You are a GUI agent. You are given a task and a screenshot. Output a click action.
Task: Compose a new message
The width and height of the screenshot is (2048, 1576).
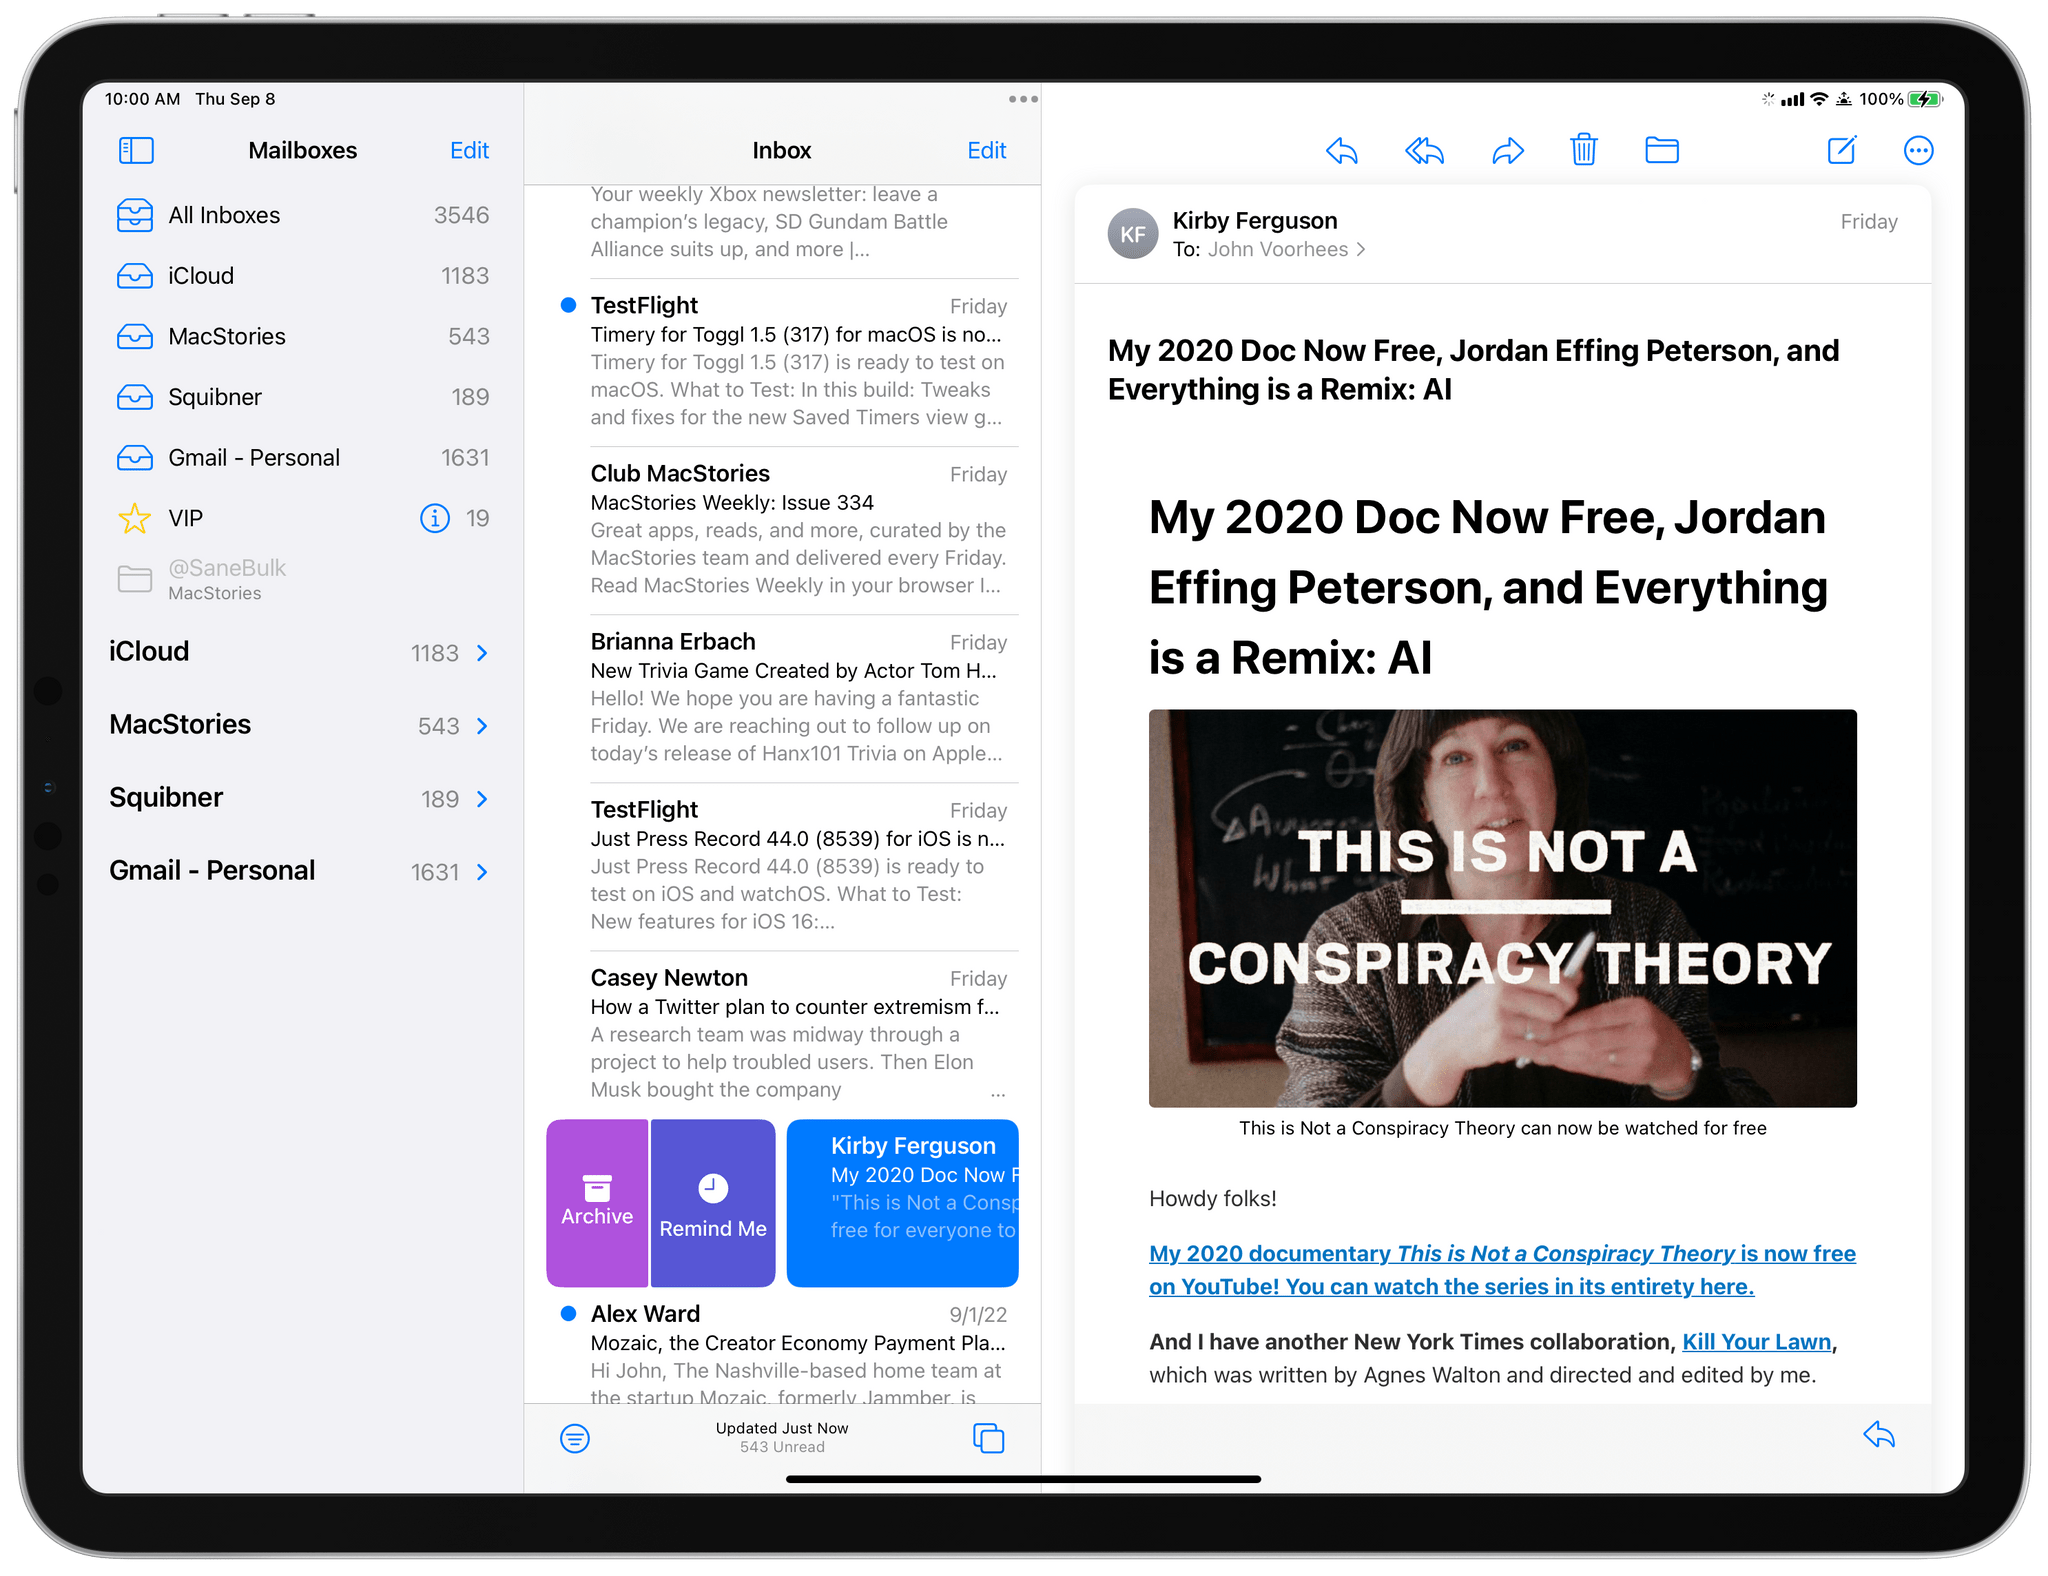point(1841,150)
